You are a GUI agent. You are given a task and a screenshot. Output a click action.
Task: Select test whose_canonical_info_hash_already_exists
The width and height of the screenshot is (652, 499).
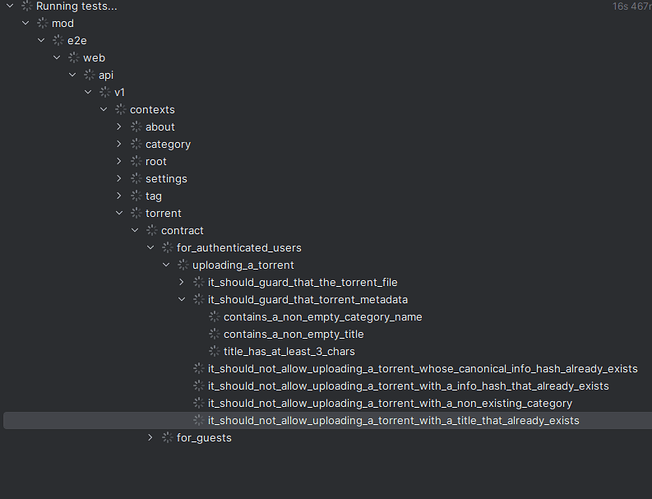[x=422, y=369]
